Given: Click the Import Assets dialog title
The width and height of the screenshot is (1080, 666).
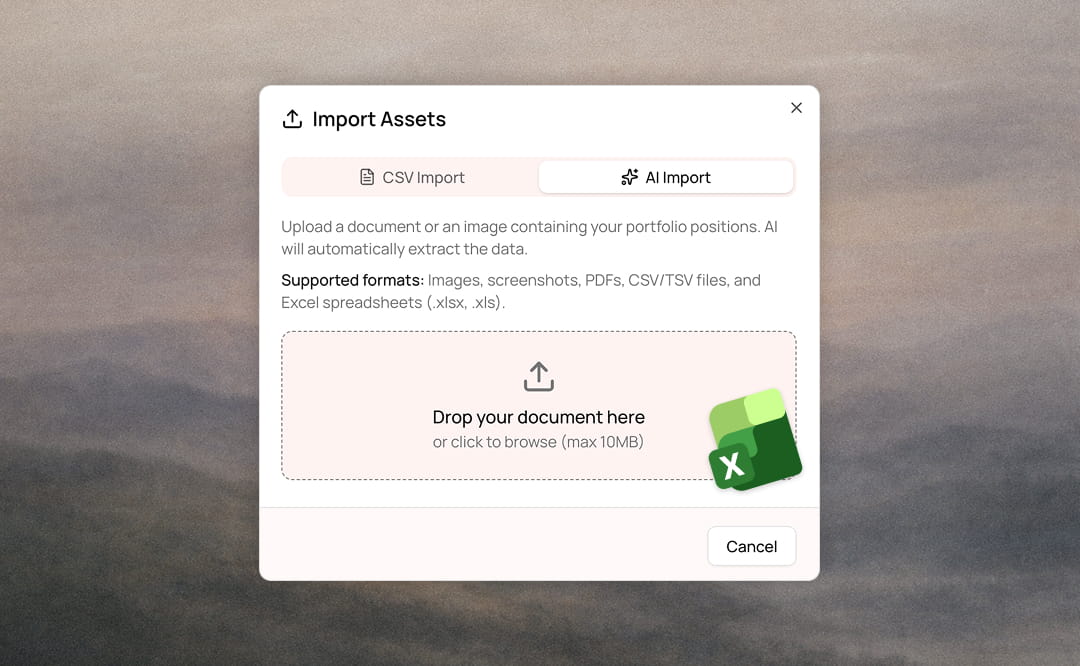Looking at the screenshot, I should point(378,119).
